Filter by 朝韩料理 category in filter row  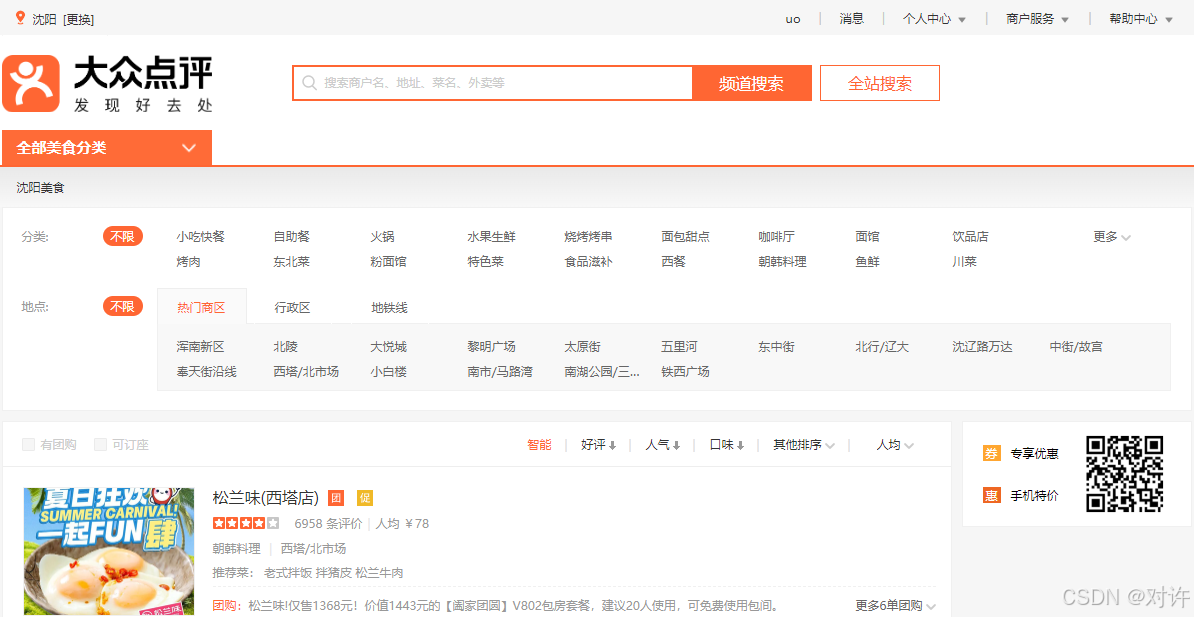[x=782, y=261]
